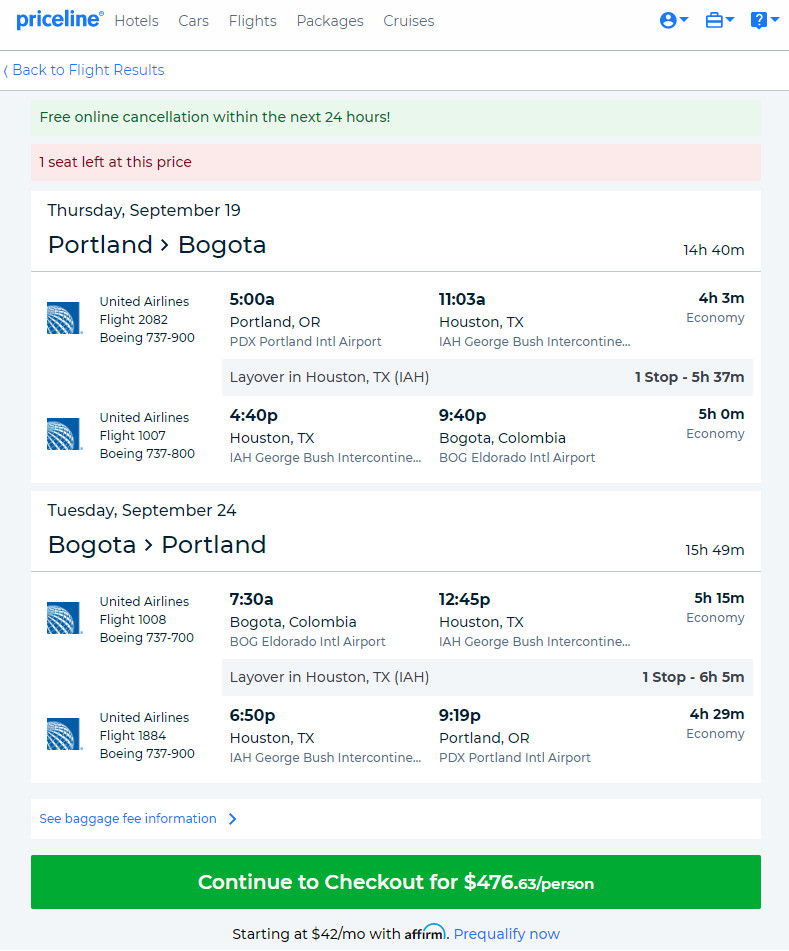This screenshot has height=951, width=789.
Task: Click United Airlines logo for Flight 2082
Action: point(64,318)
